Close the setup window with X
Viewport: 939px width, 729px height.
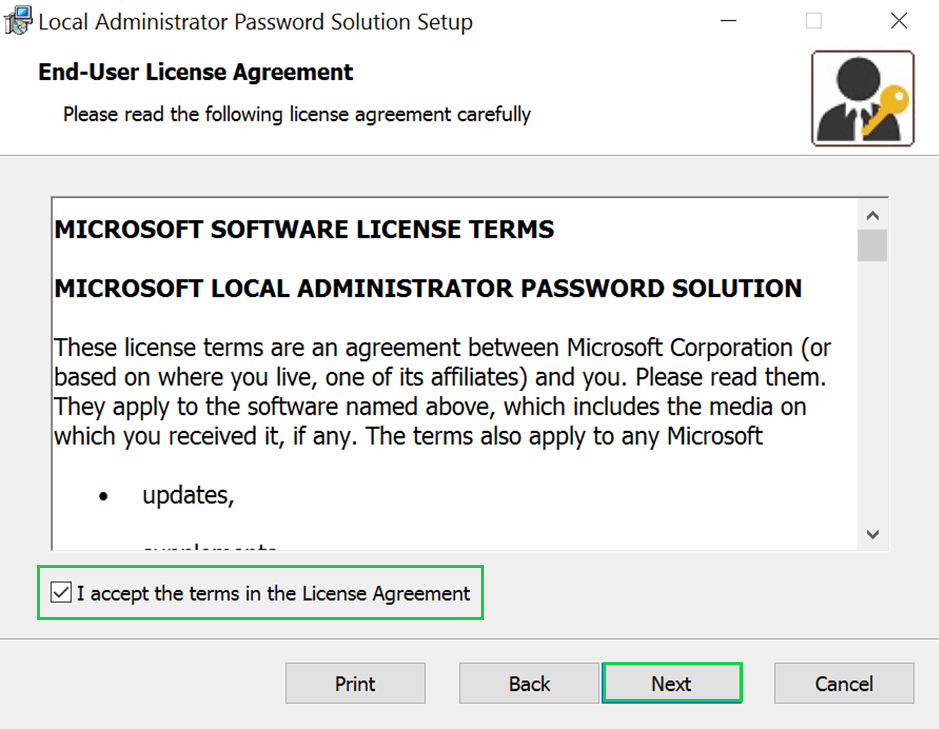click(x=898, y=21)
